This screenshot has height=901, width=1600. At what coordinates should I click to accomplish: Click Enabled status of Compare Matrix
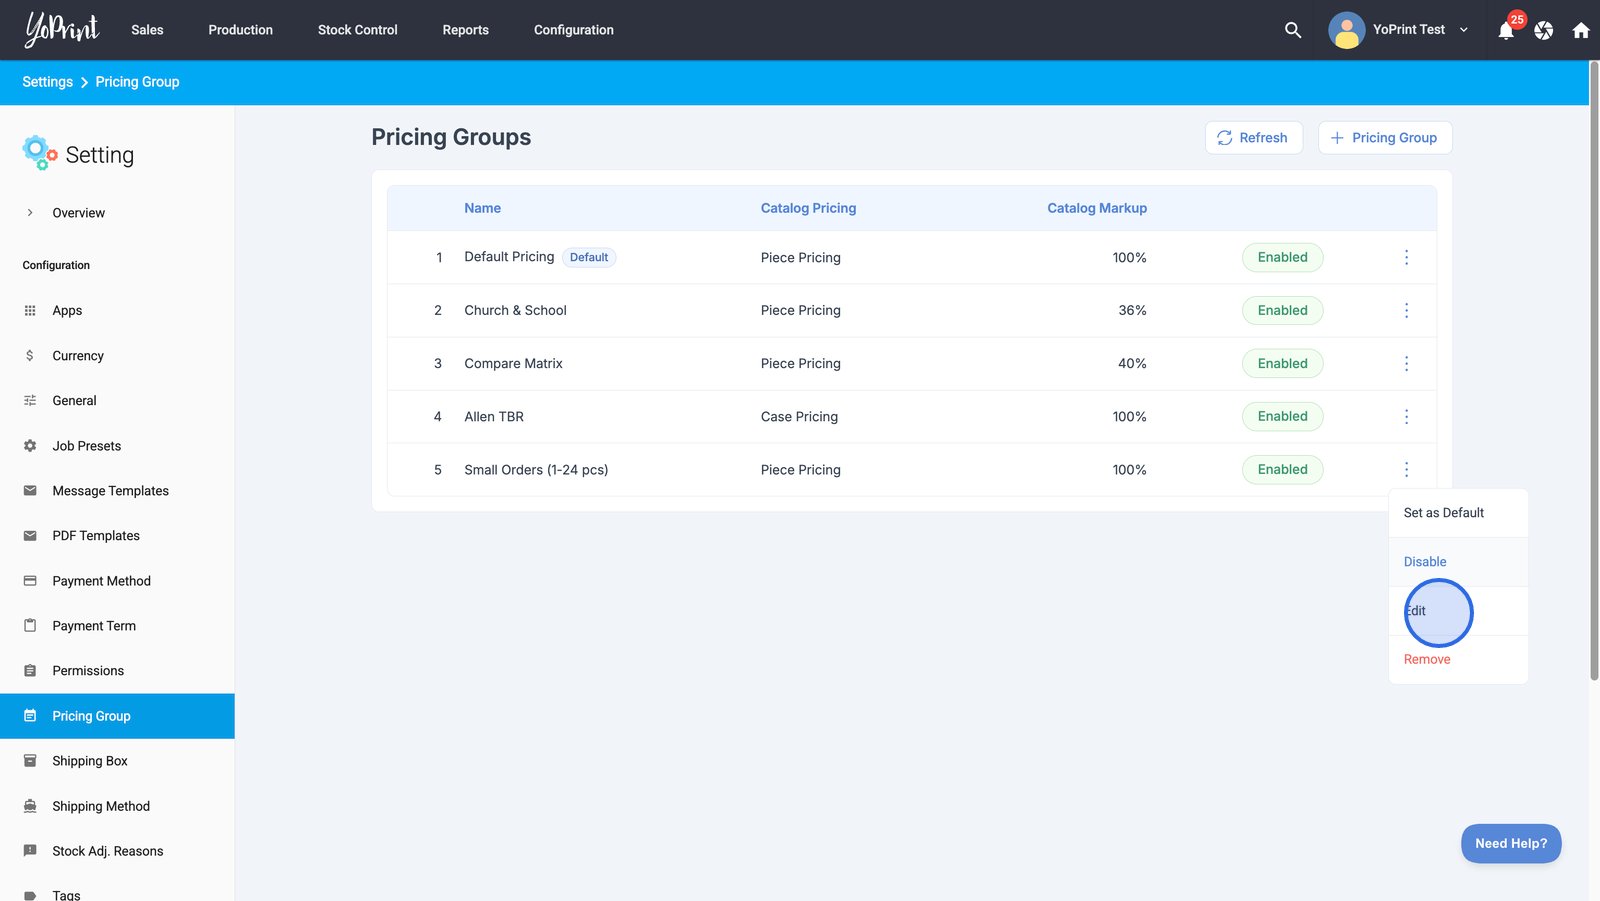[x=1282, y=364]
